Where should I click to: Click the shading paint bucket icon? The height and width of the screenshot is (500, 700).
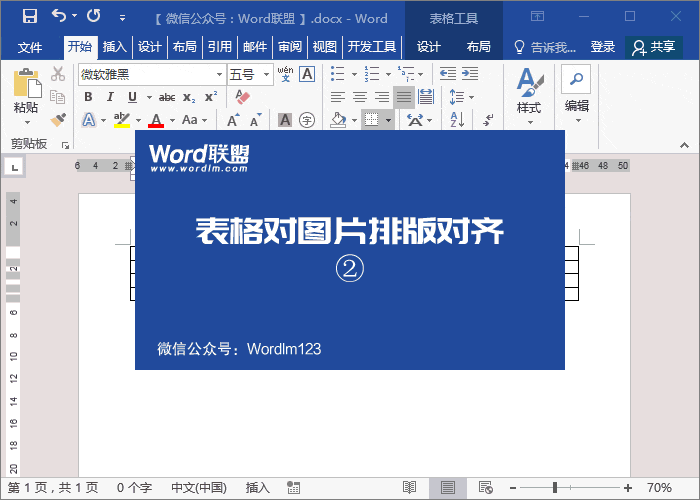pos(338,120)
